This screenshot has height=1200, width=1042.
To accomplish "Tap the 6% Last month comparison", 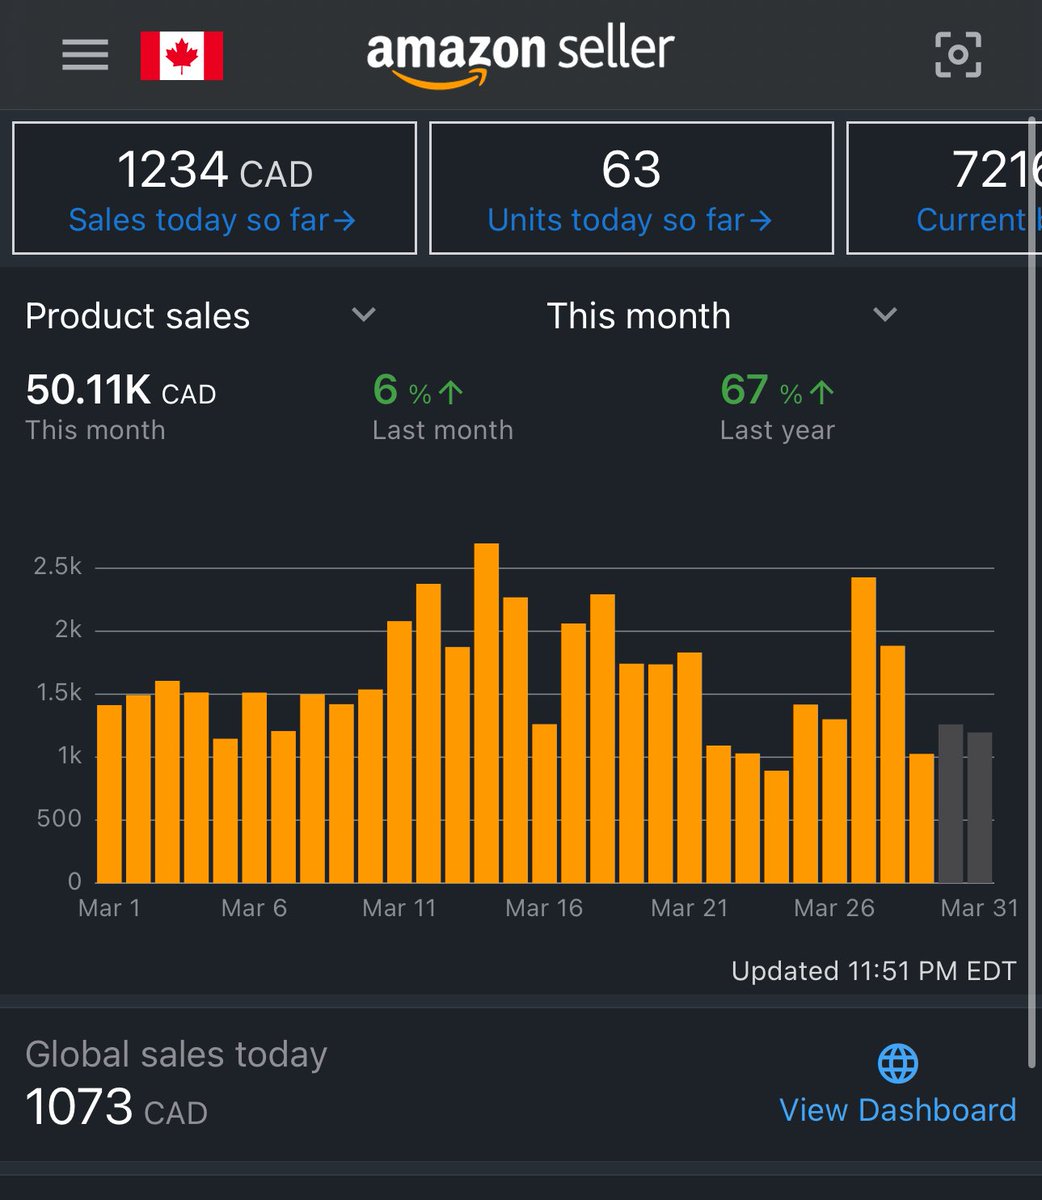I will click(442, 406).
